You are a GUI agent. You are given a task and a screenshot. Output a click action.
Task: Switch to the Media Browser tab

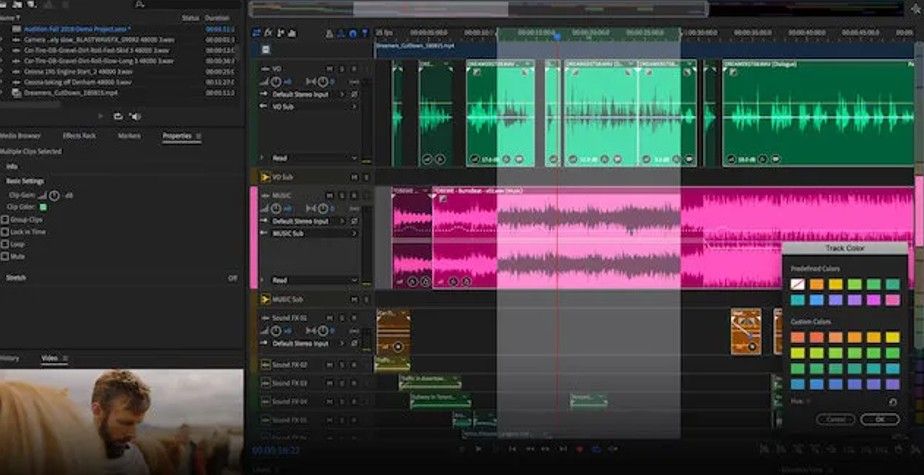coord(20,136)
